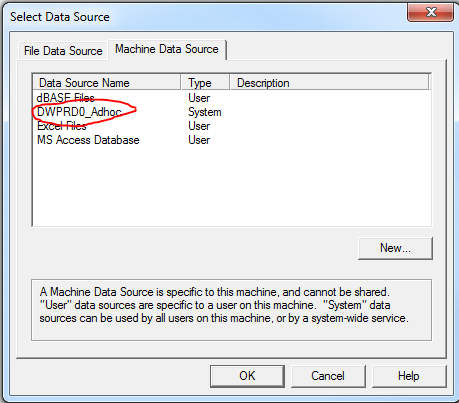Select the Machine Data Source tab

click(167, 49)
